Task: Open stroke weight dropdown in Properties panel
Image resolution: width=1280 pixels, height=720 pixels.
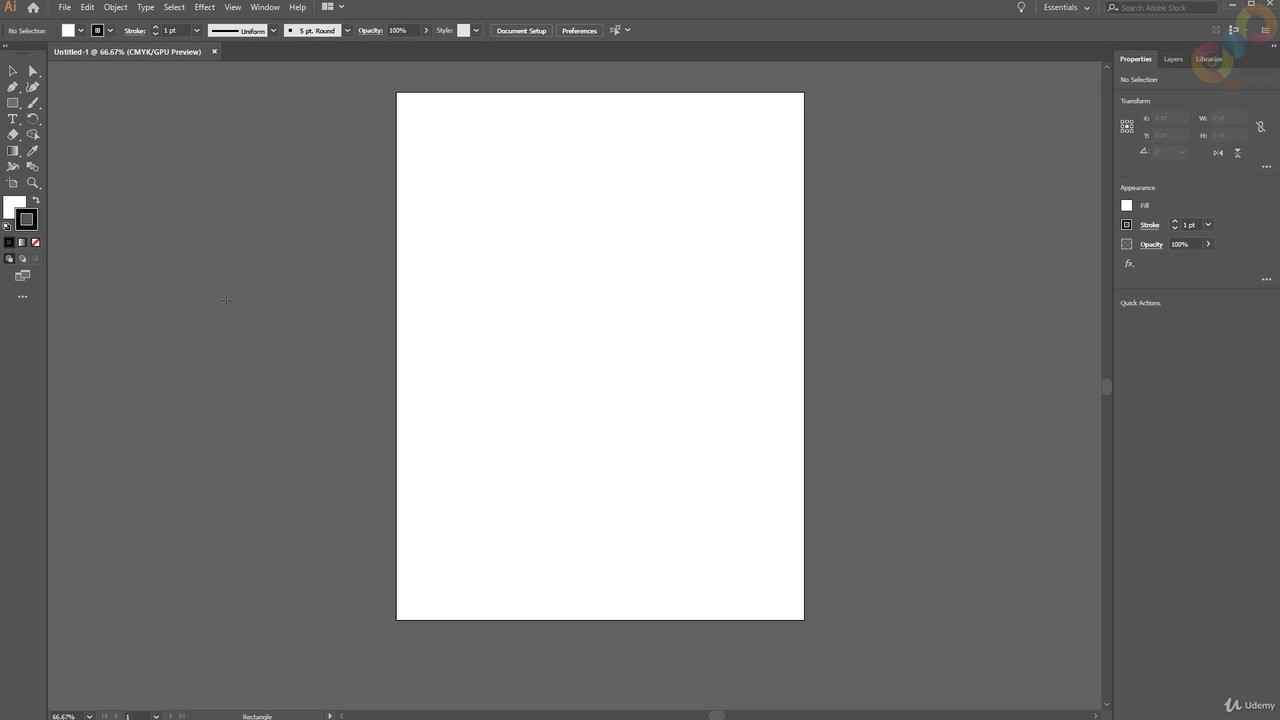Action: point(1208,225)
